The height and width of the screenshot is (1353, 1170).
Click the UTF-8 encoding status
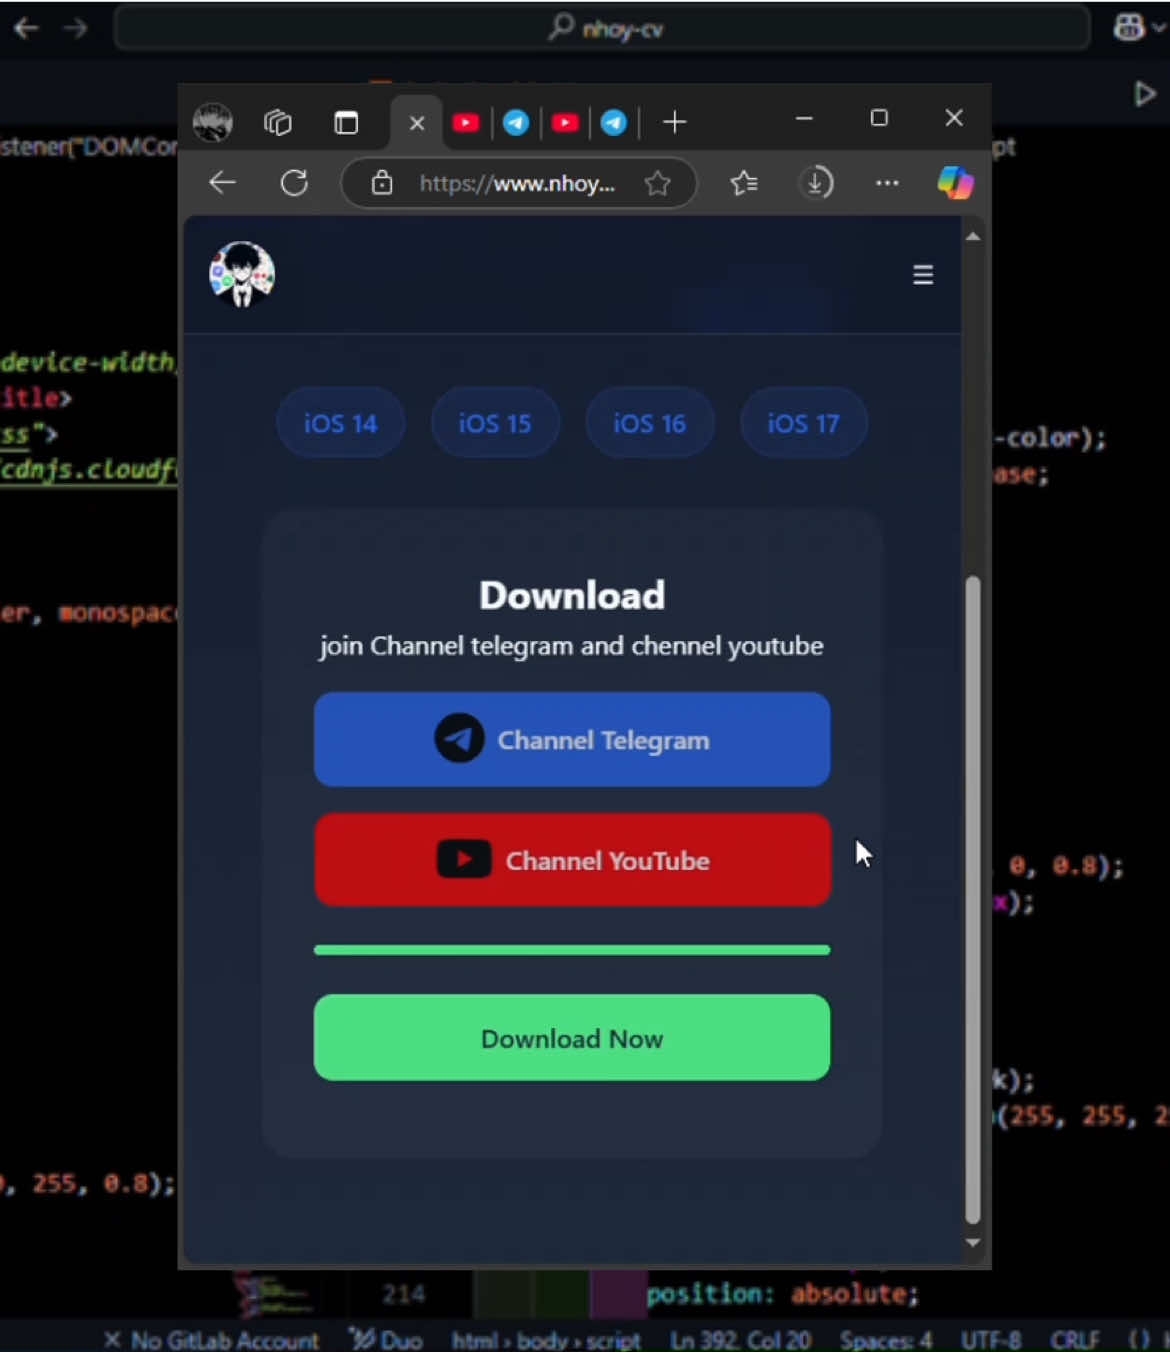tap(991, 1340)
